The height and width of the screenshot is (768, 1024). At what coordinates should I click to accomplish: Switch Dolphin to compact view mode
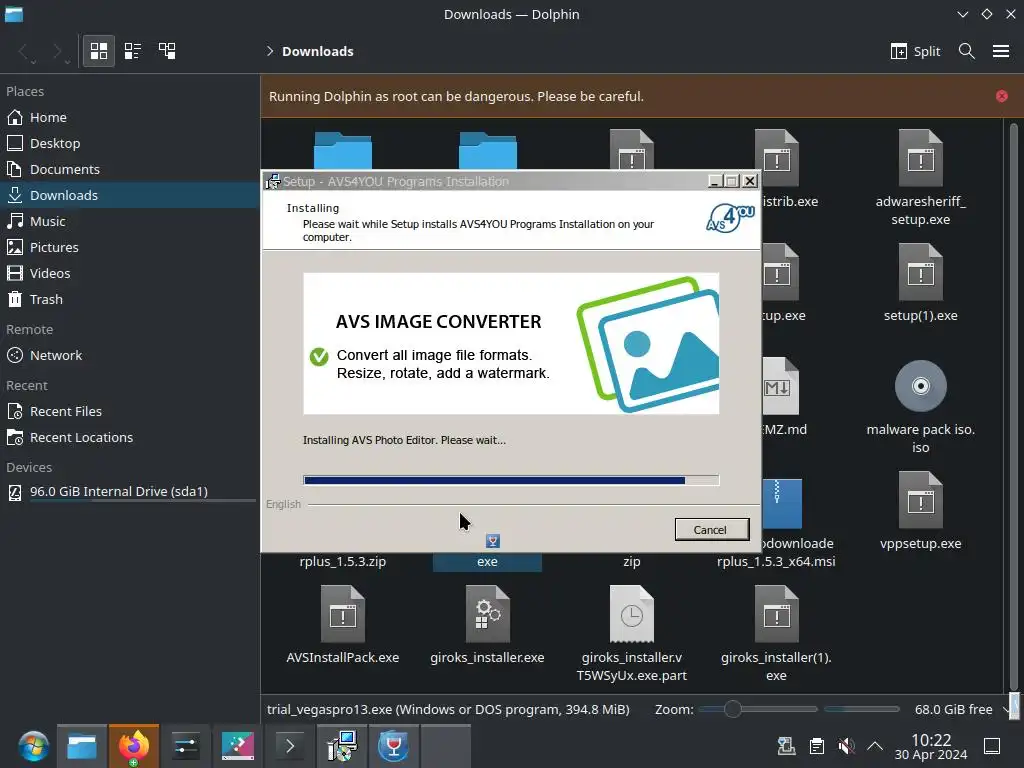[133, 51]
